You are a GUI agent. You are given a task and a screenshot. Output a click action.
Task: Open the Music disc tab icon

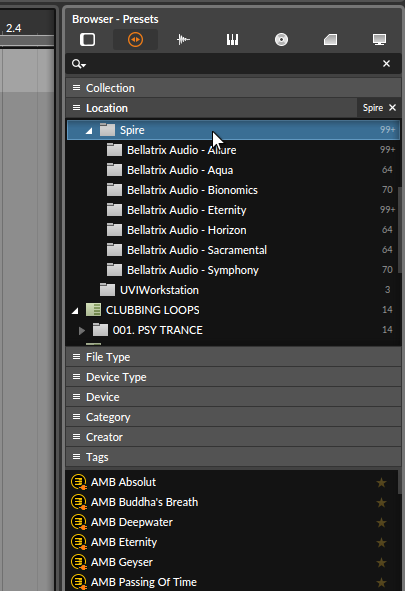click(x=281, y=40)
